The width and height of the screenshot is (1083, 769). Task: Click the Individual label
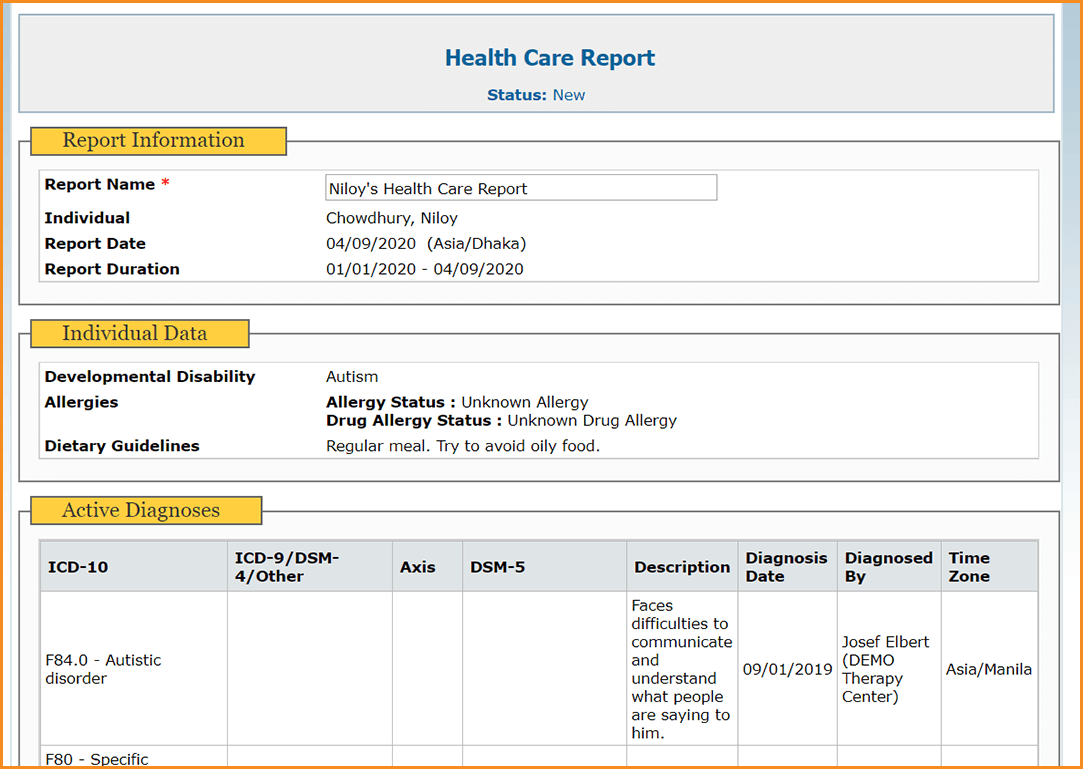pos(87,218)
